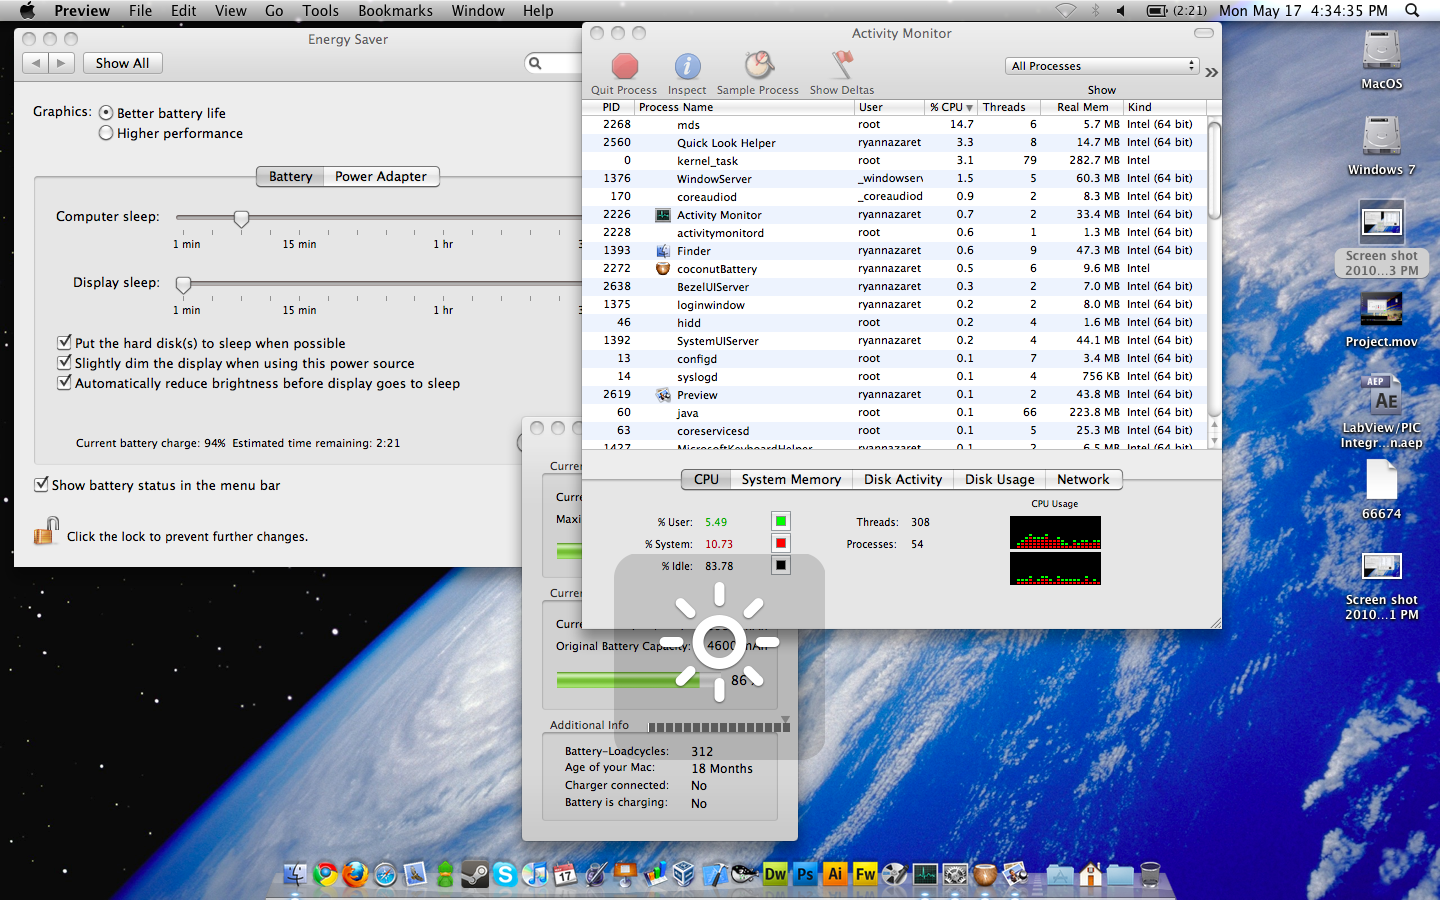Switch to the Power Adapter tab
Viewport: 1440px width, 900px height.
(x=381, y=176)
